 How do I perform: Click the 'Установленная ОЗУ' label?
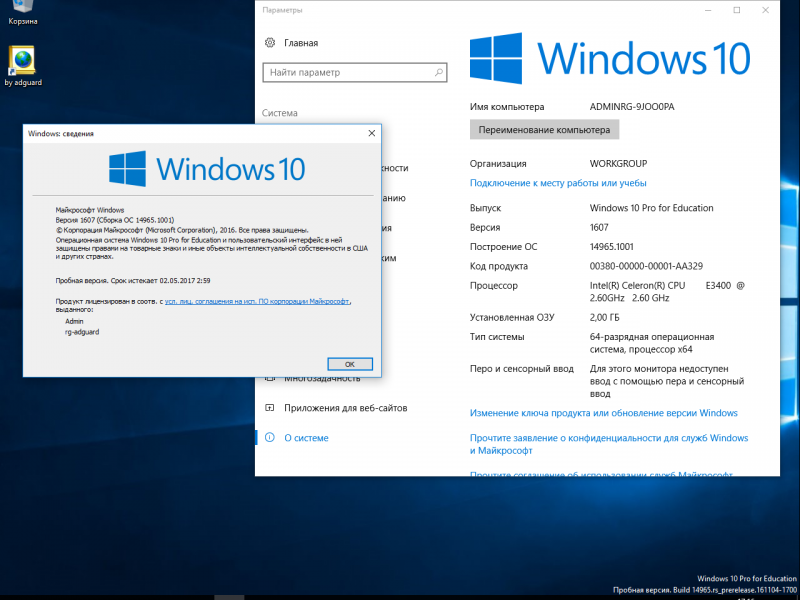point(512,317)
